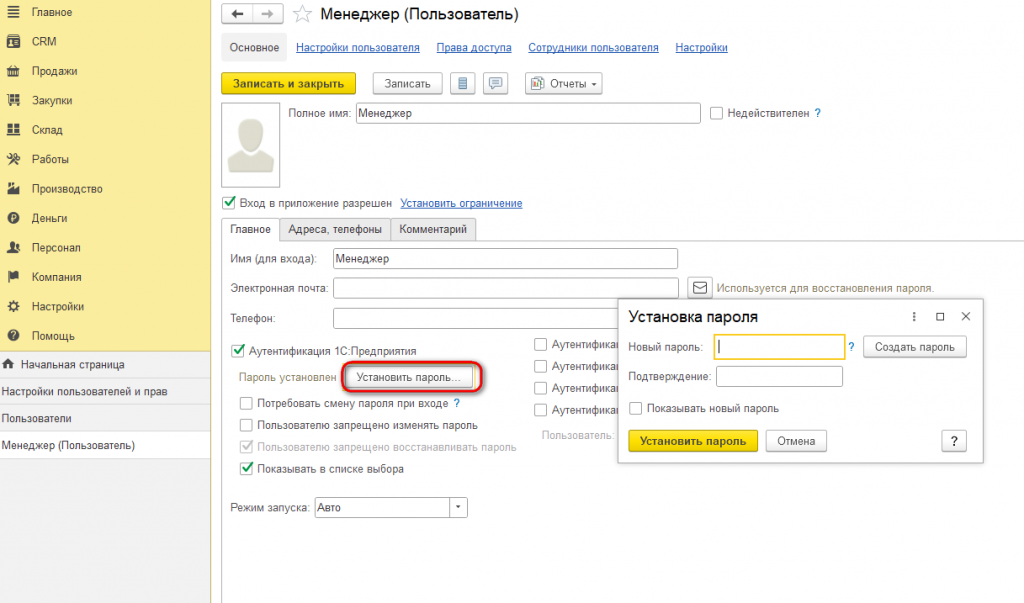Open the Режим запуска dropdown arrow
The image size is (1024, 603).
click(458, 507)
